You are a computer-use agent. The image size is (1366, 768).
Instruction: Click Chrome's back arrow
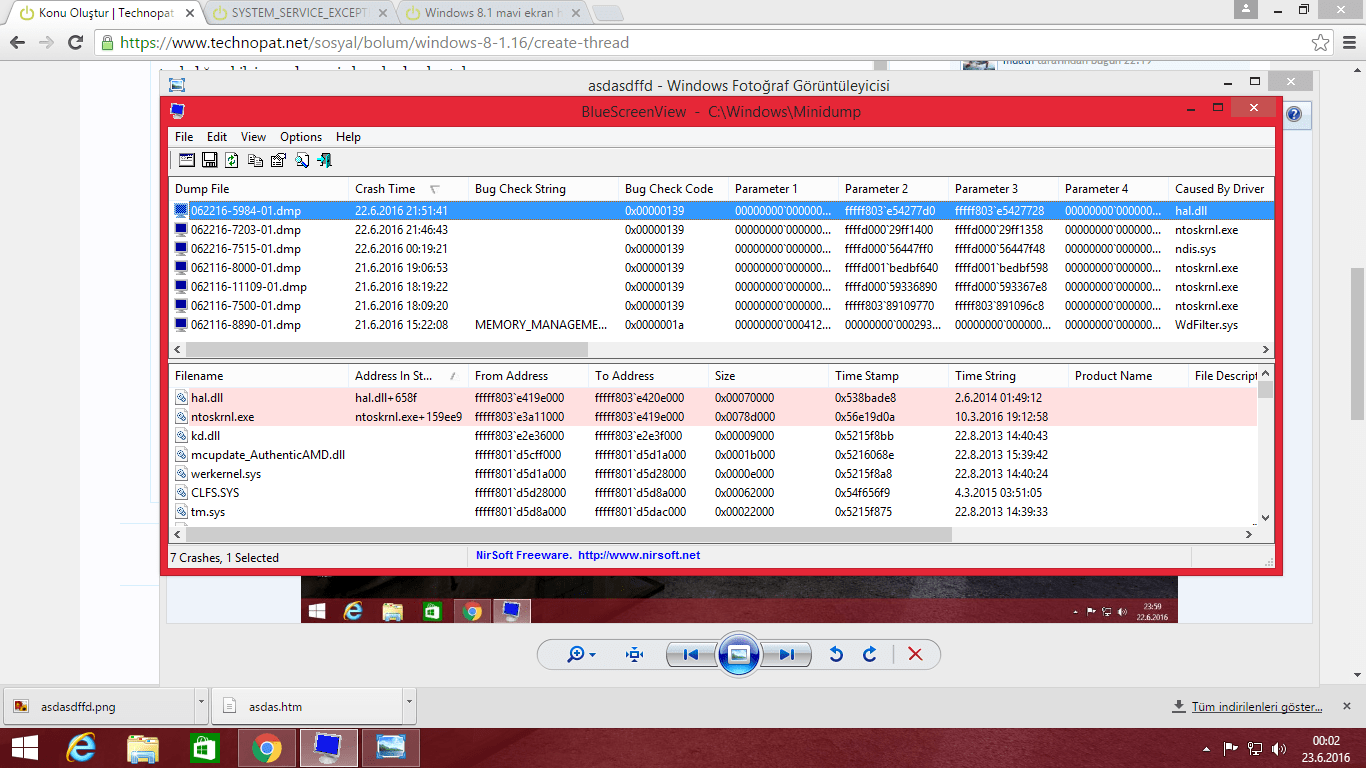tap(17, 43)
